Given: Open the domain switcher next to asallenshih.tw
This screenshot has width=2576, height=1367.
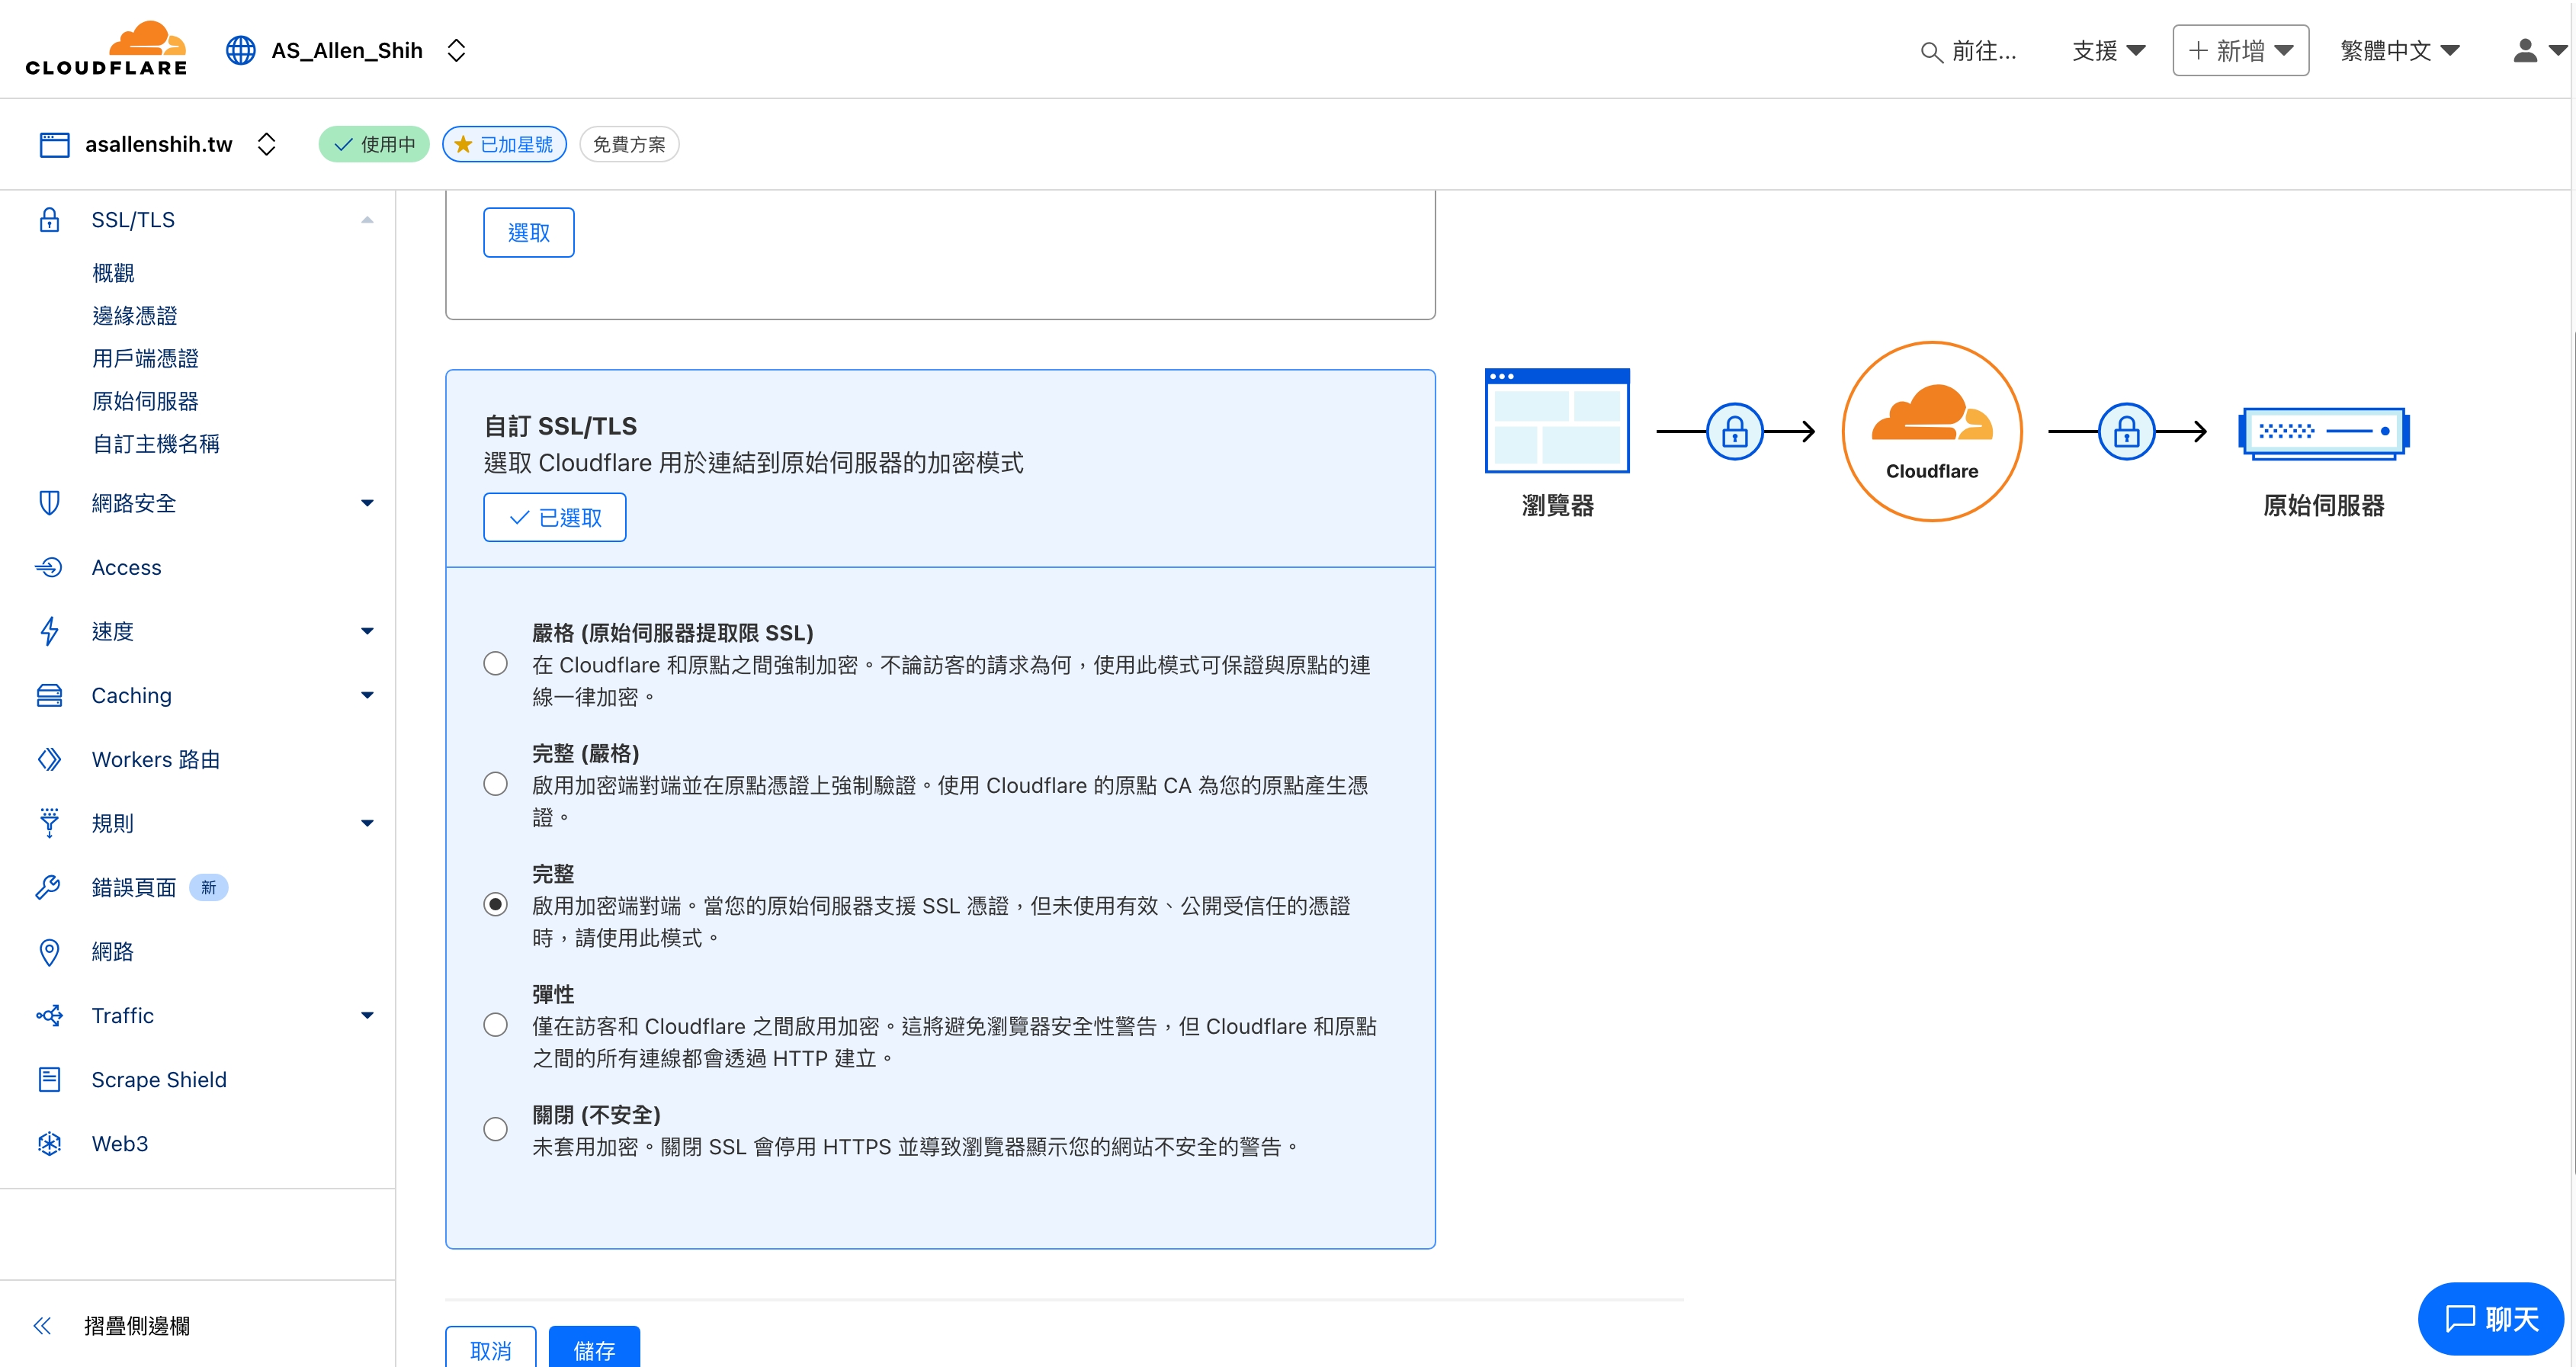Looking at the screenshot, I should 266,144.
